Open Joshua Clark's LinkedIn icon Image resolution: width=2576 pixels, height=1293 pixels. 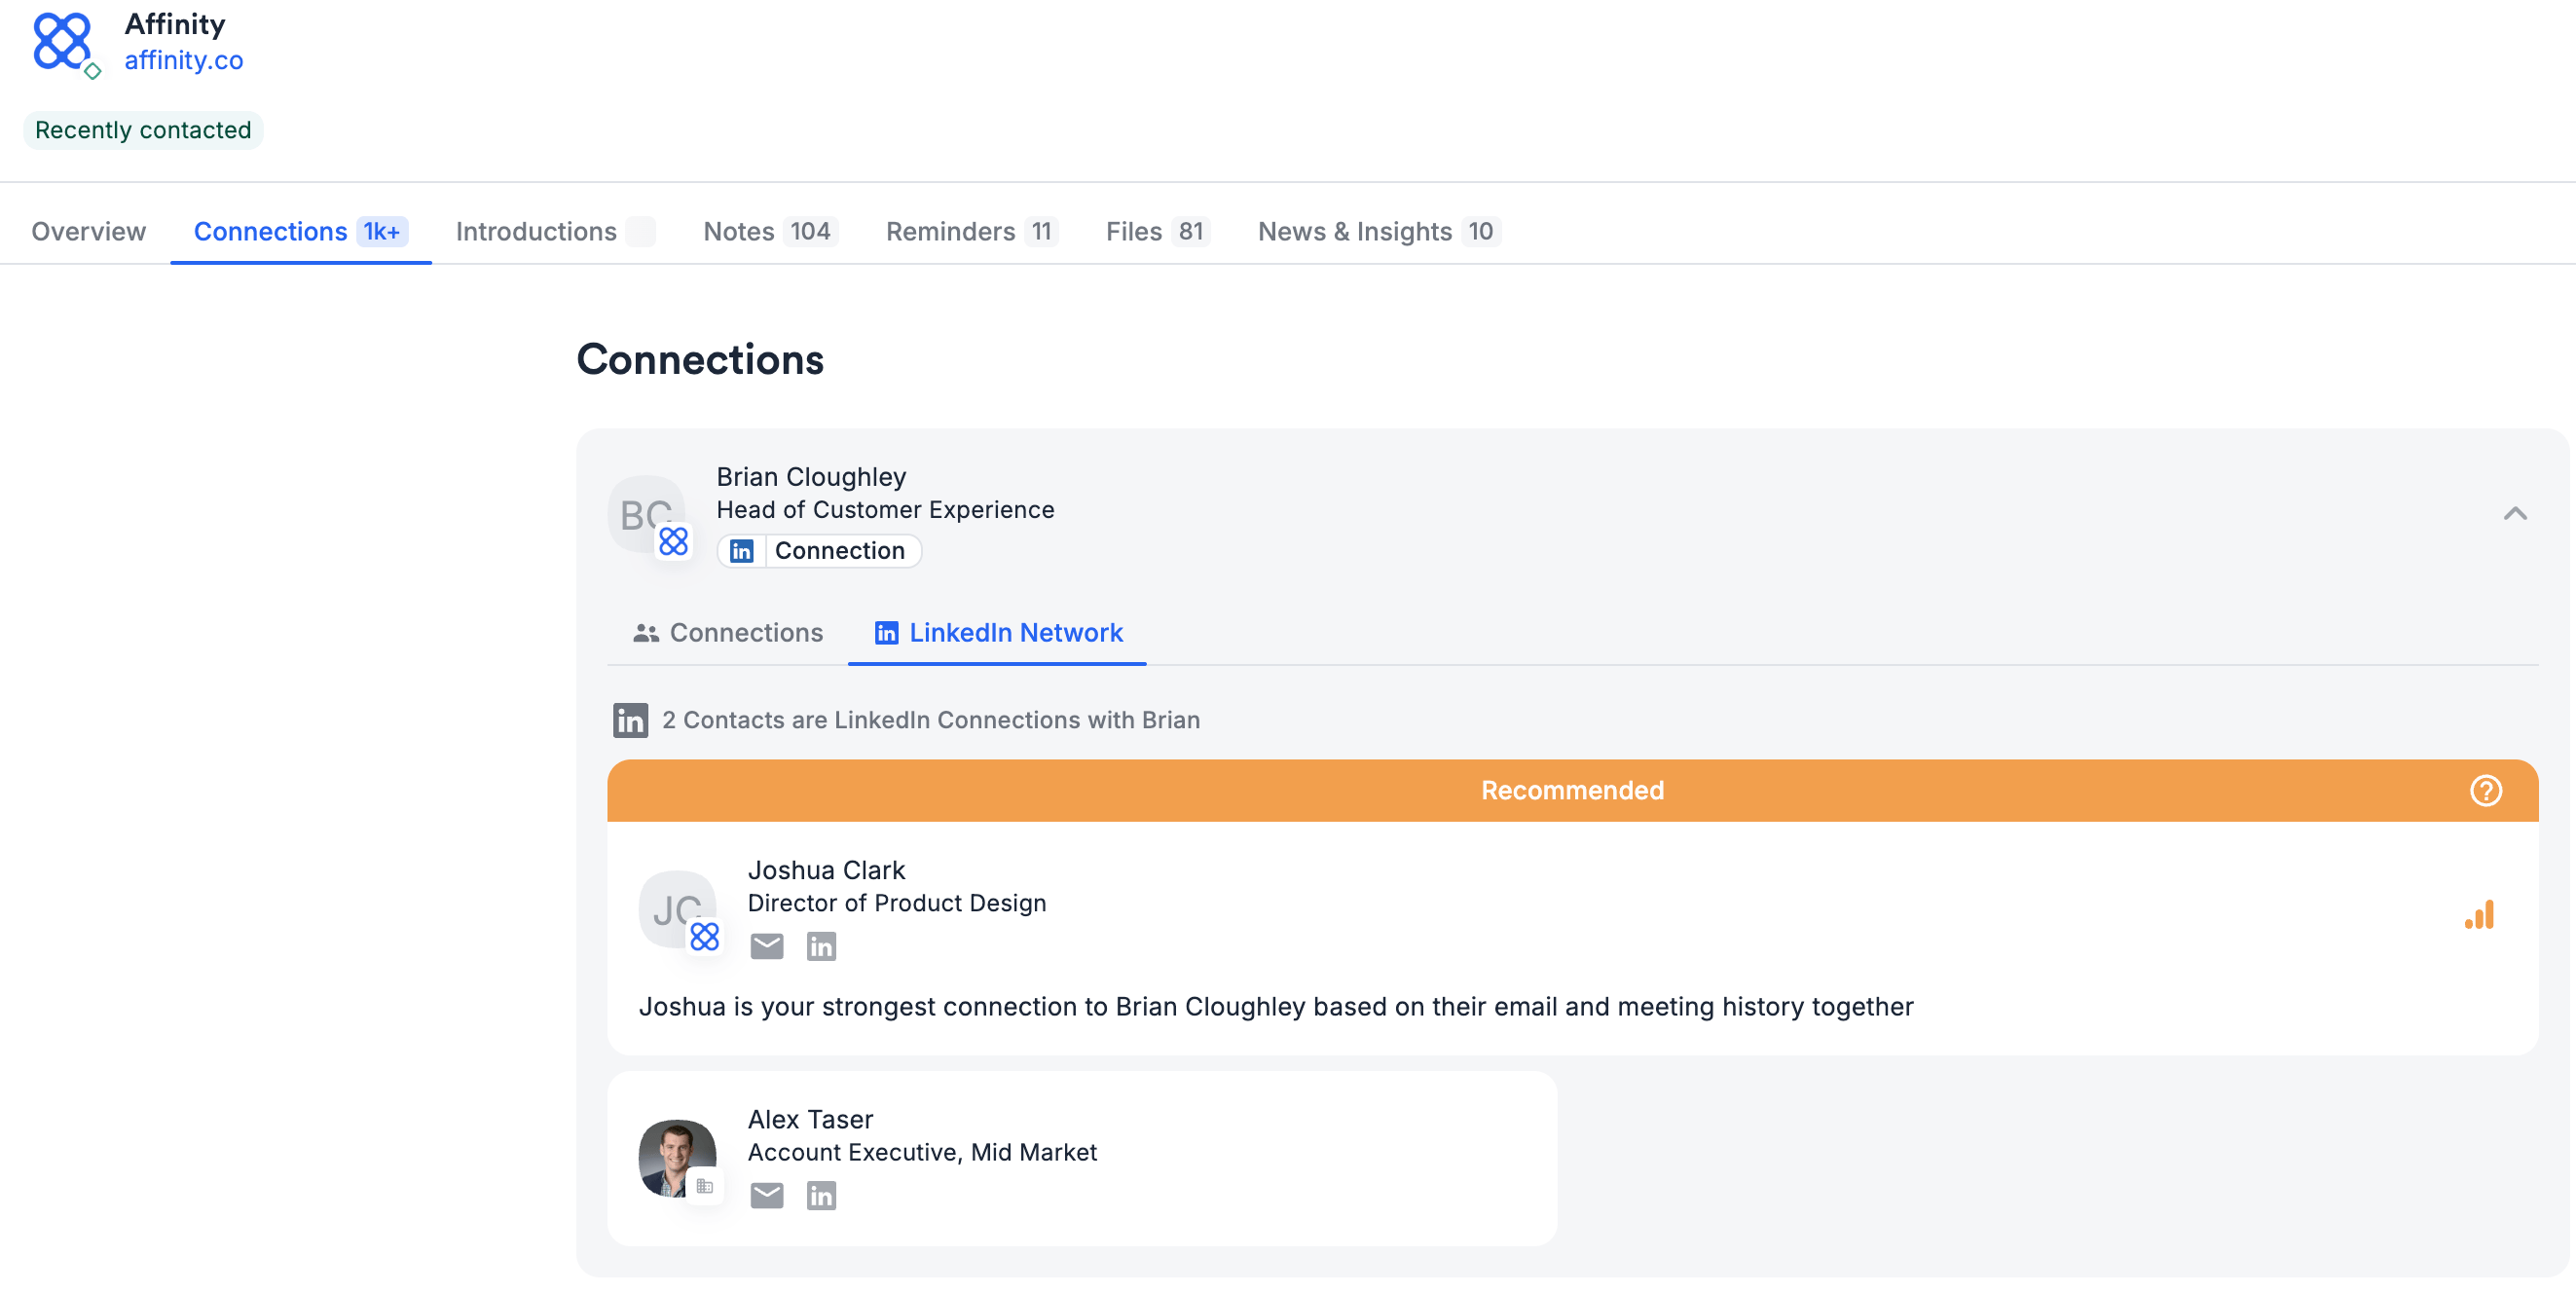point(821,946)
